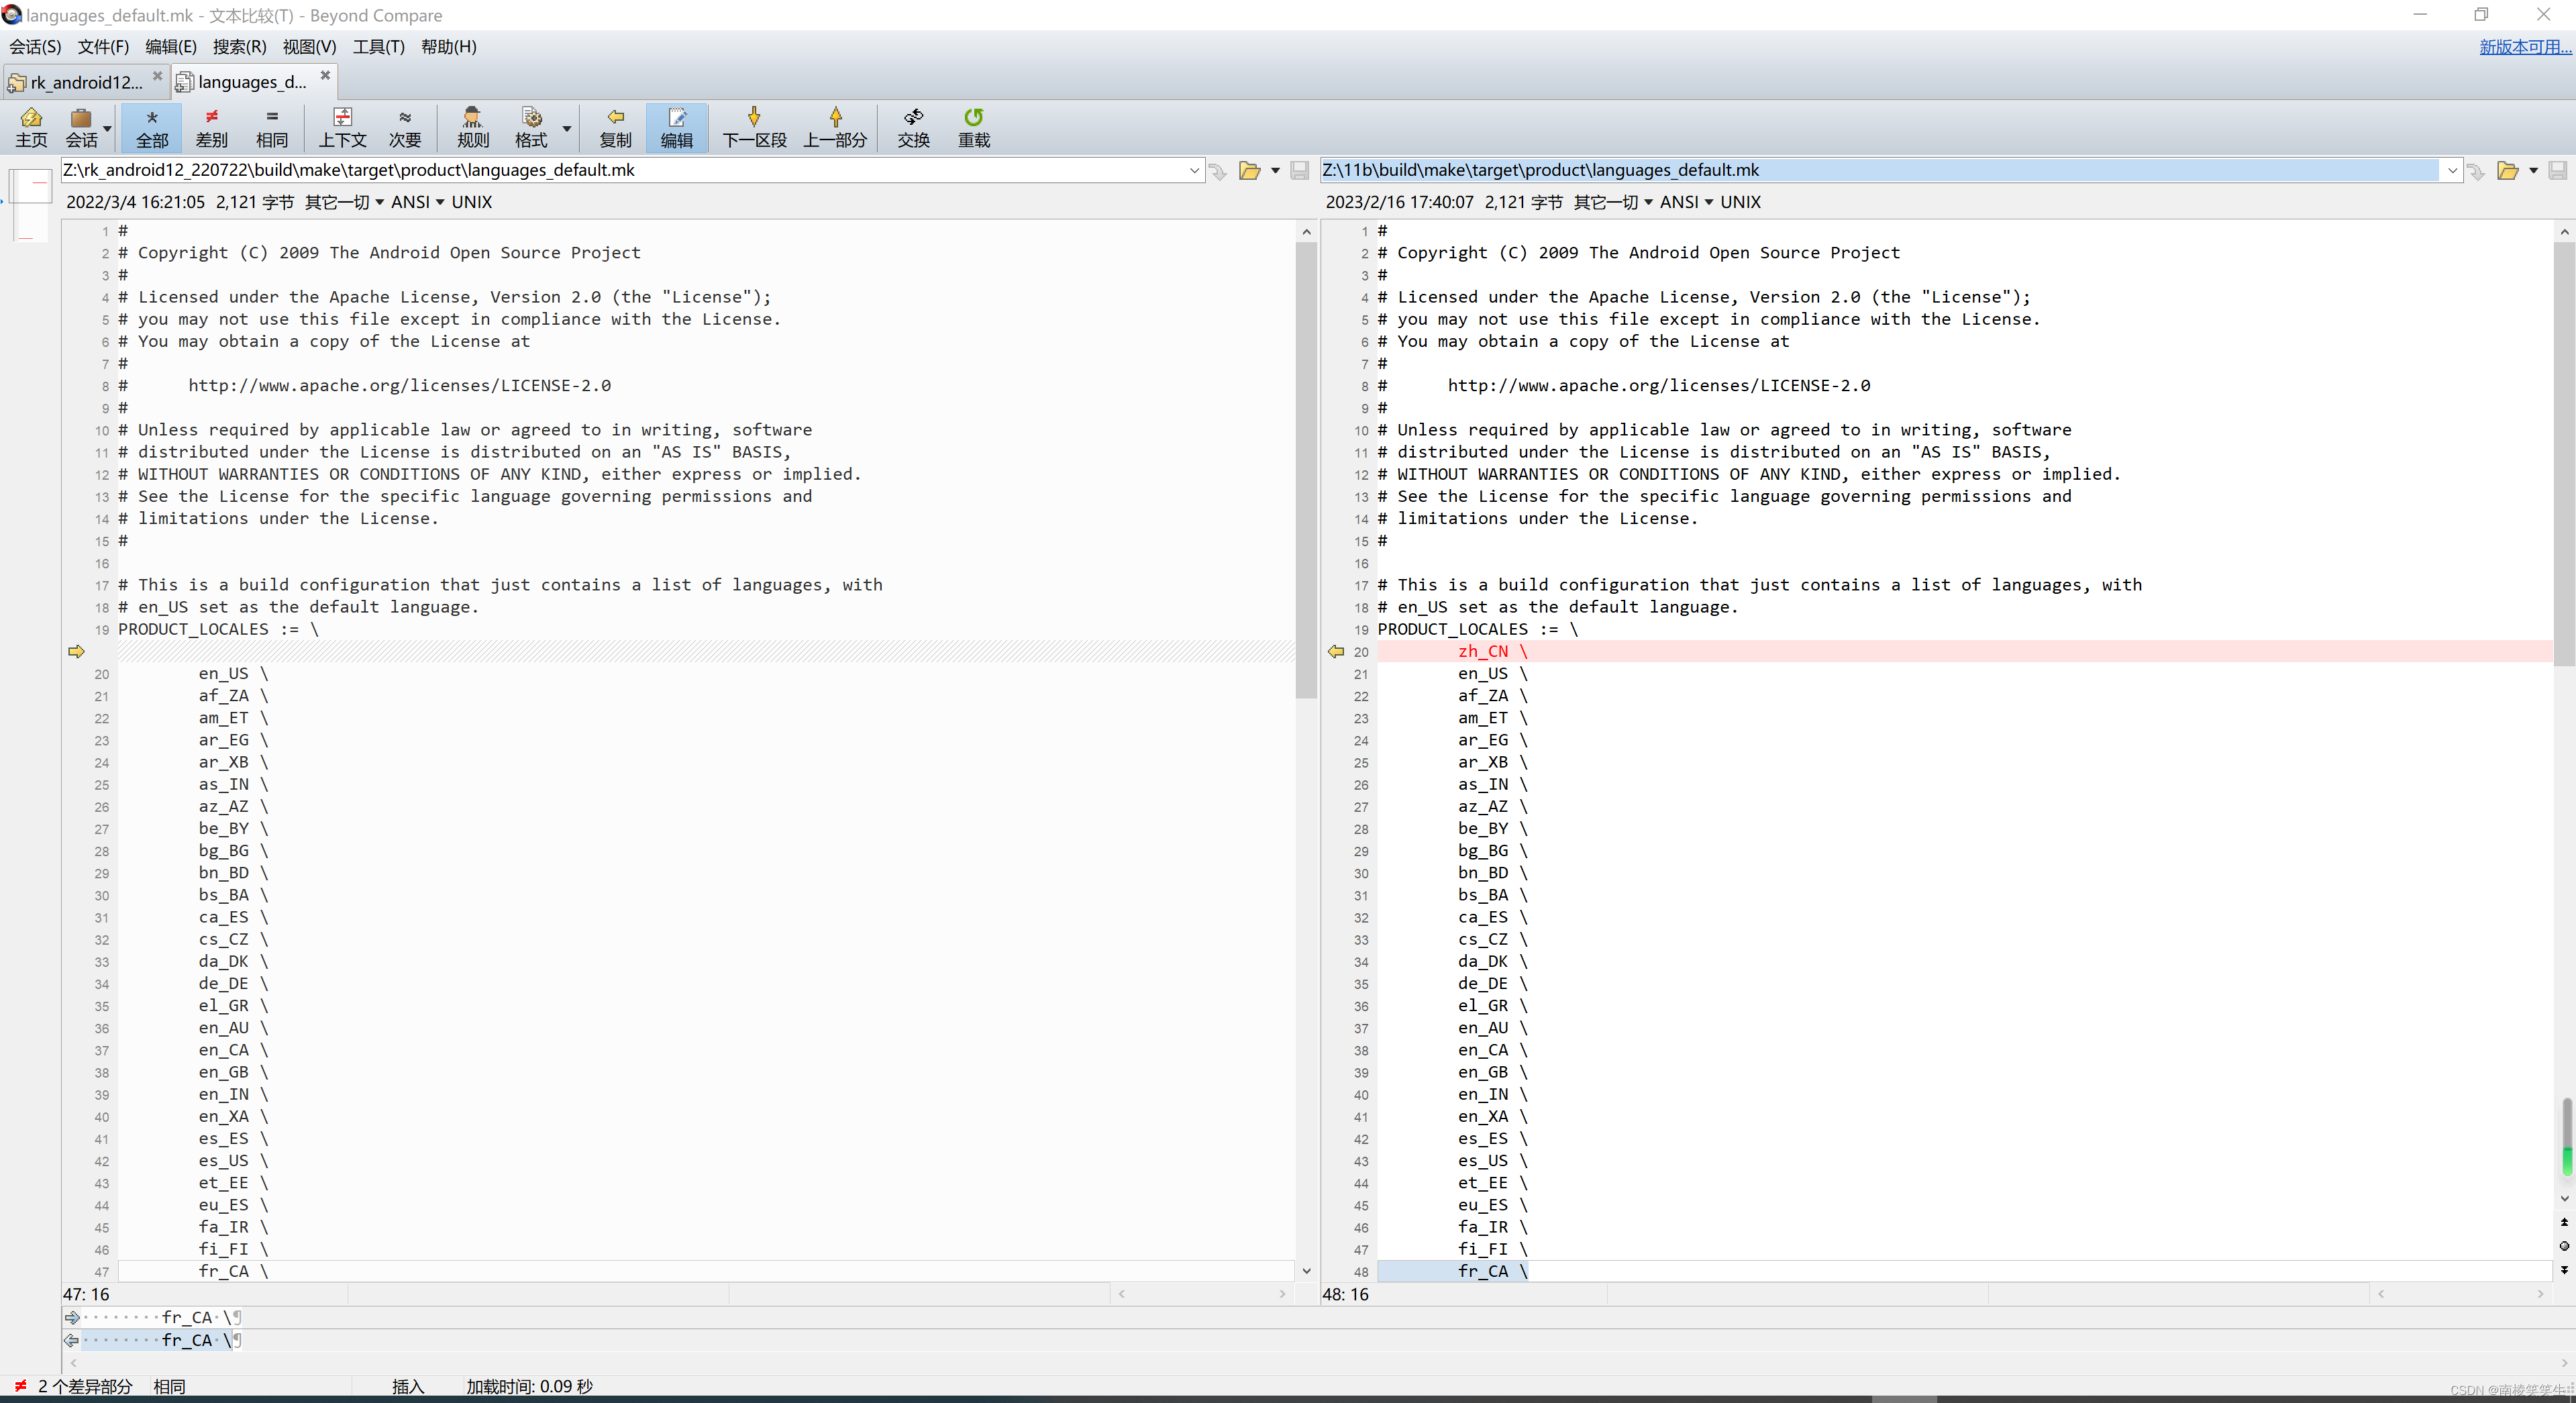Image resolution: width=2576 pixels, height=1403 pixels.
Task: Expand left file path history dropdown
Action: [x=1194, y=171]
